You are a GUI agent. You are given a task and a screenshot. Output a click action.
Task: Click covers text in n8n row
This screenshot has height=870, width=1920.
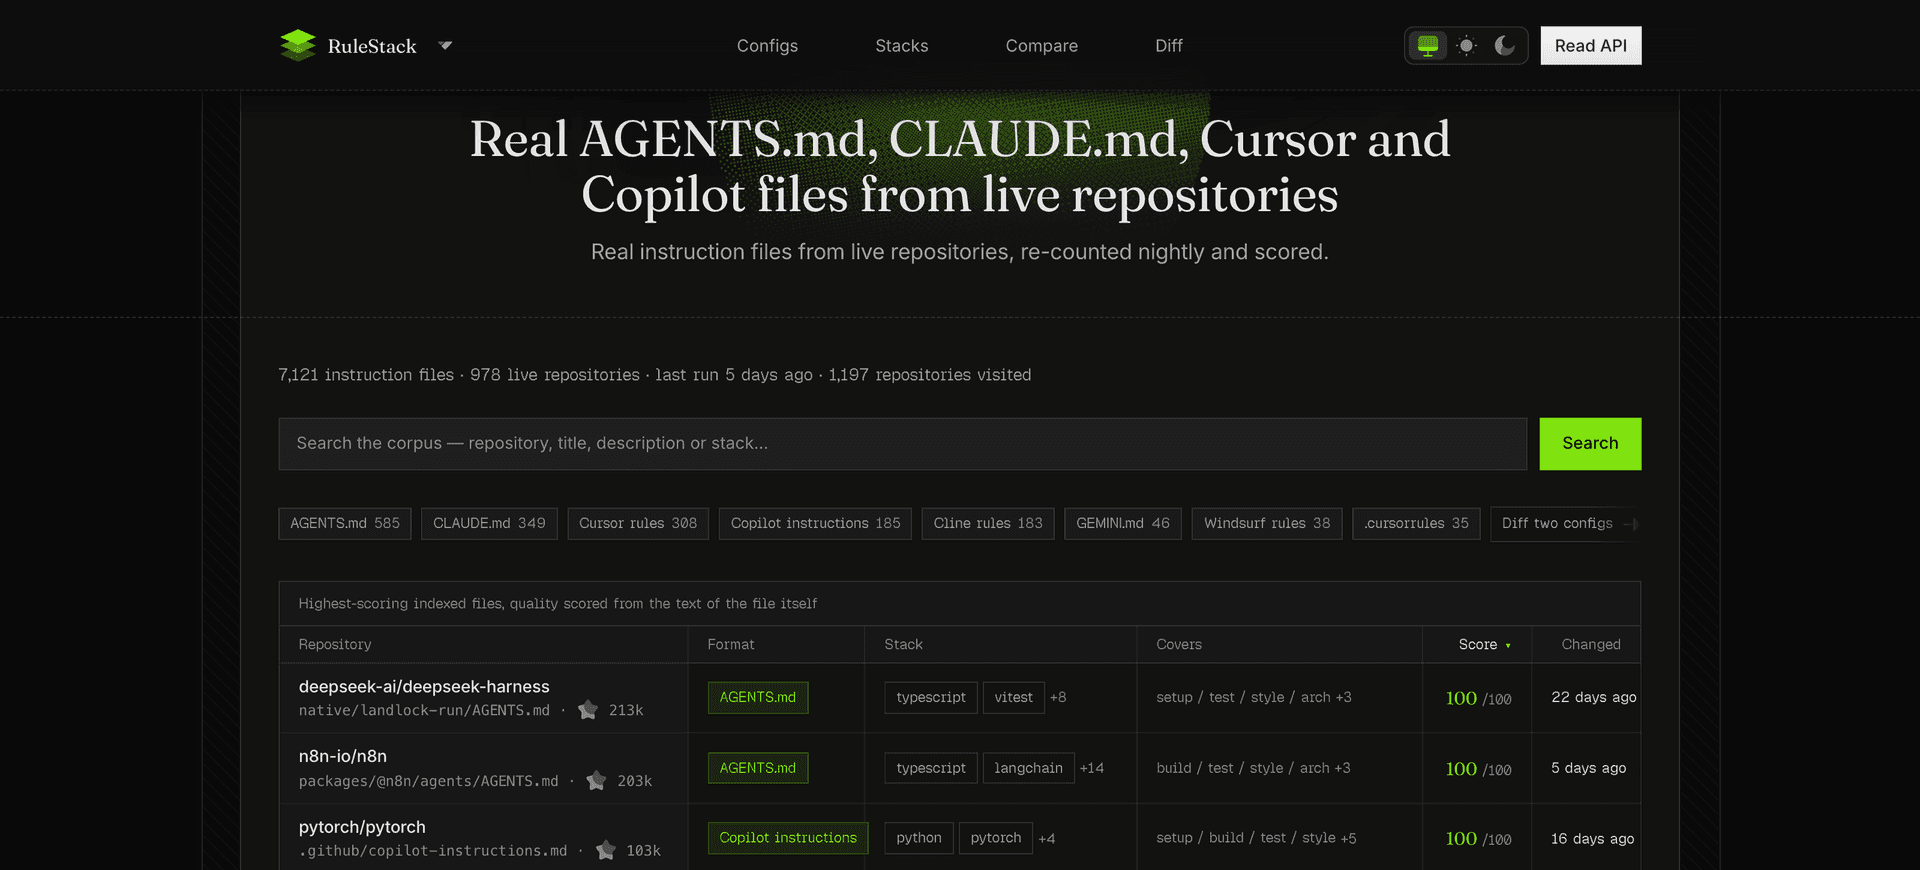click(x=1253, y=768)
